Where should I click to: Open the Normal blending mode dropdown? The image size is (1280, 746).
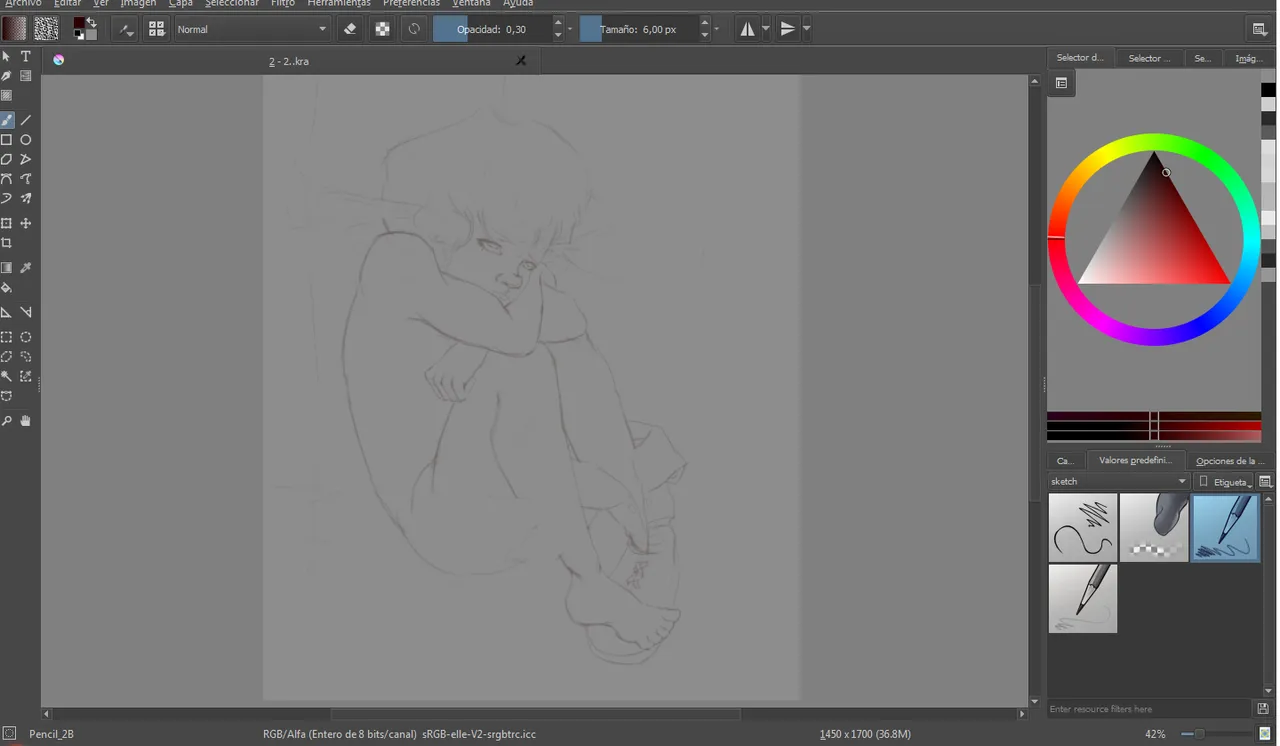point(252,29)
